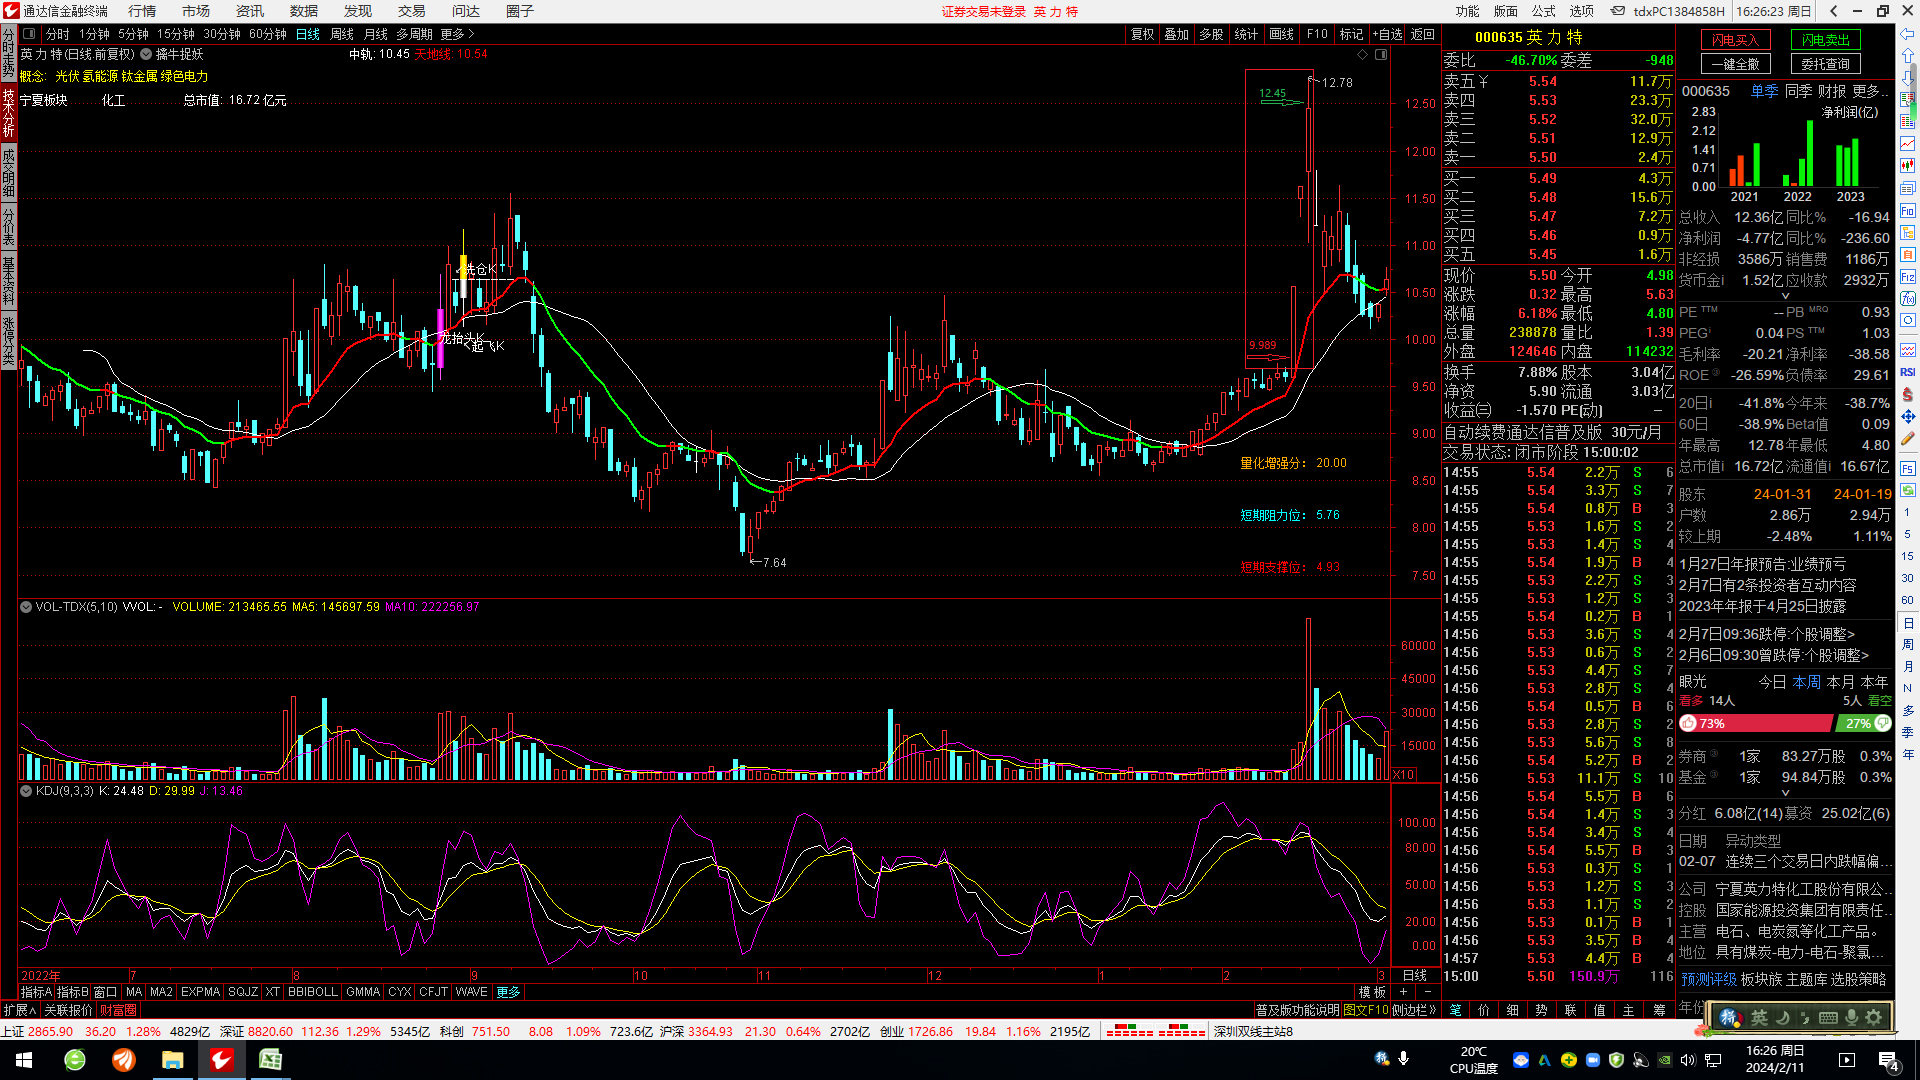The width and height of the screenshot is (1920, 1080).
Task: Open the dropdown next to 英力特(日线,前复权)
Action: point(146,55)
